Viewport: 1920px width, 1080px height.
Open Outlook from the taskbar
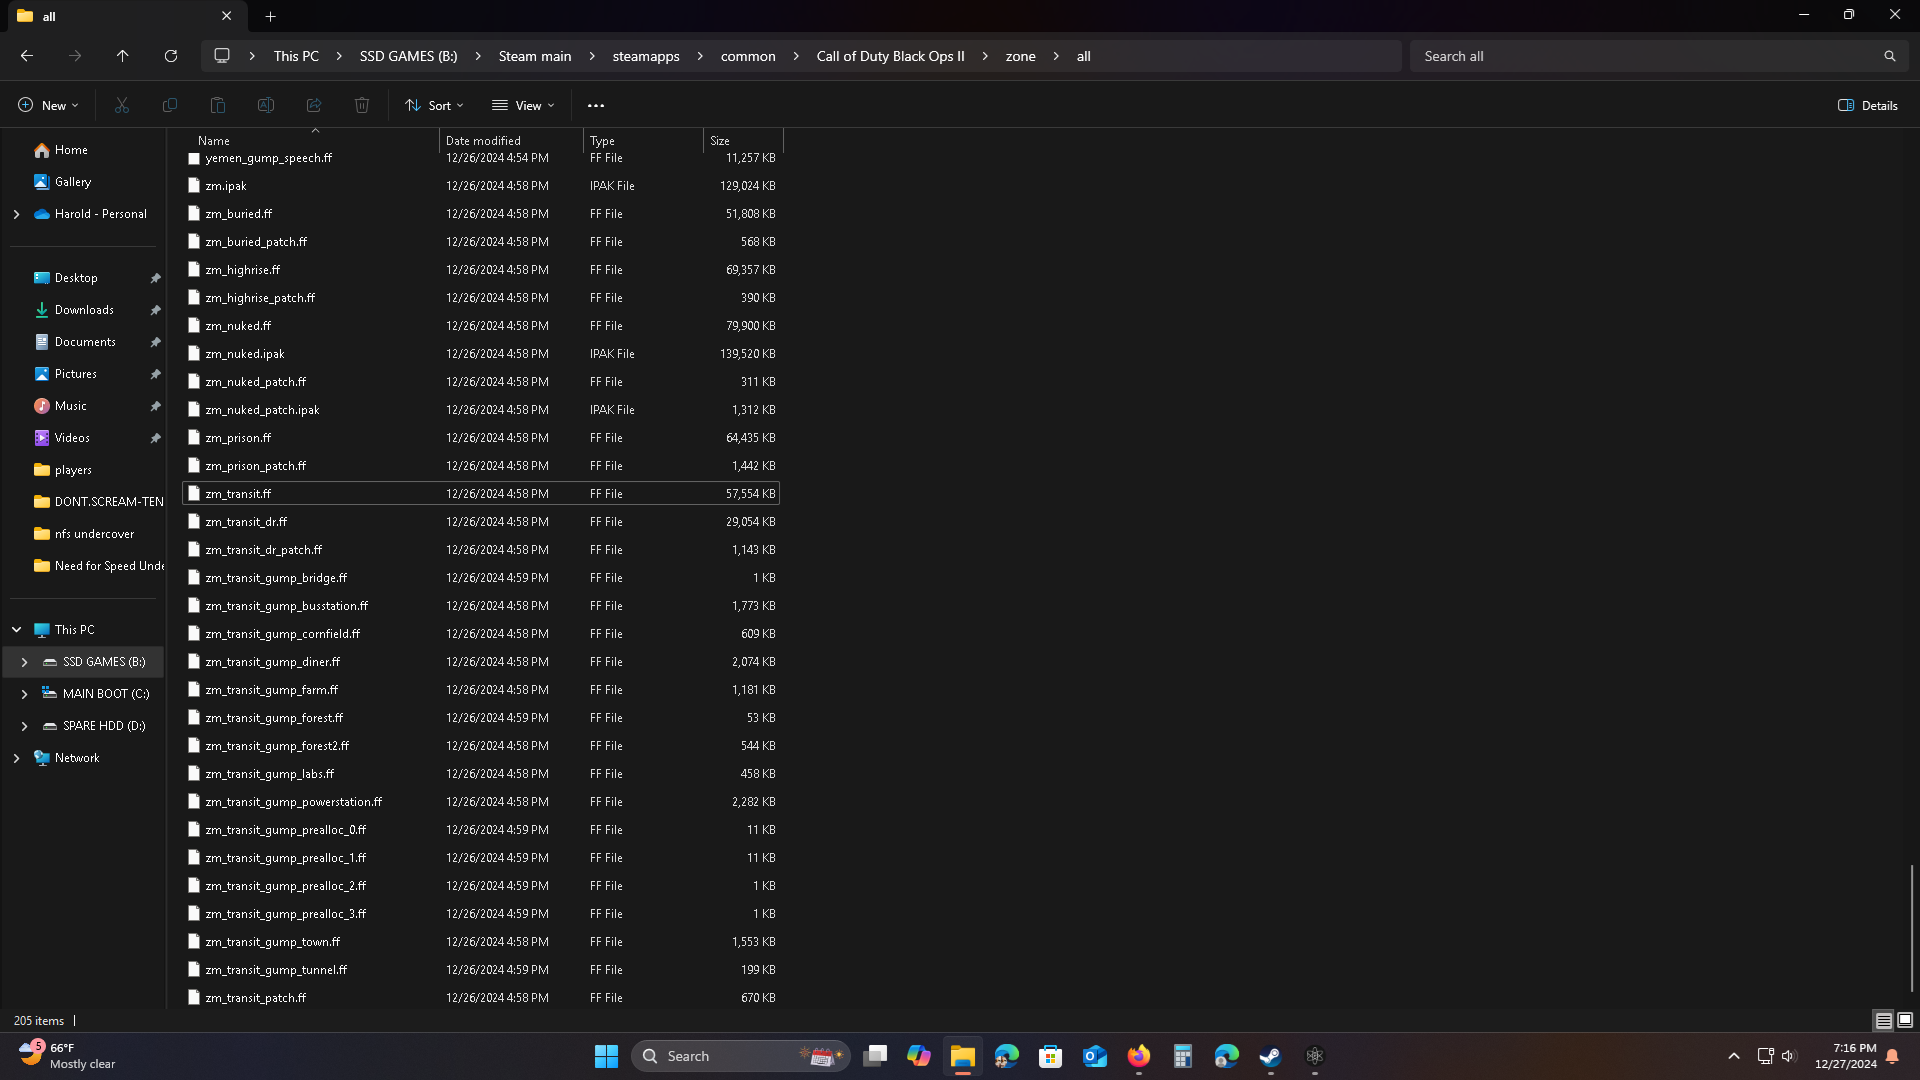pyautogui.click(x=1095, y=1056)
